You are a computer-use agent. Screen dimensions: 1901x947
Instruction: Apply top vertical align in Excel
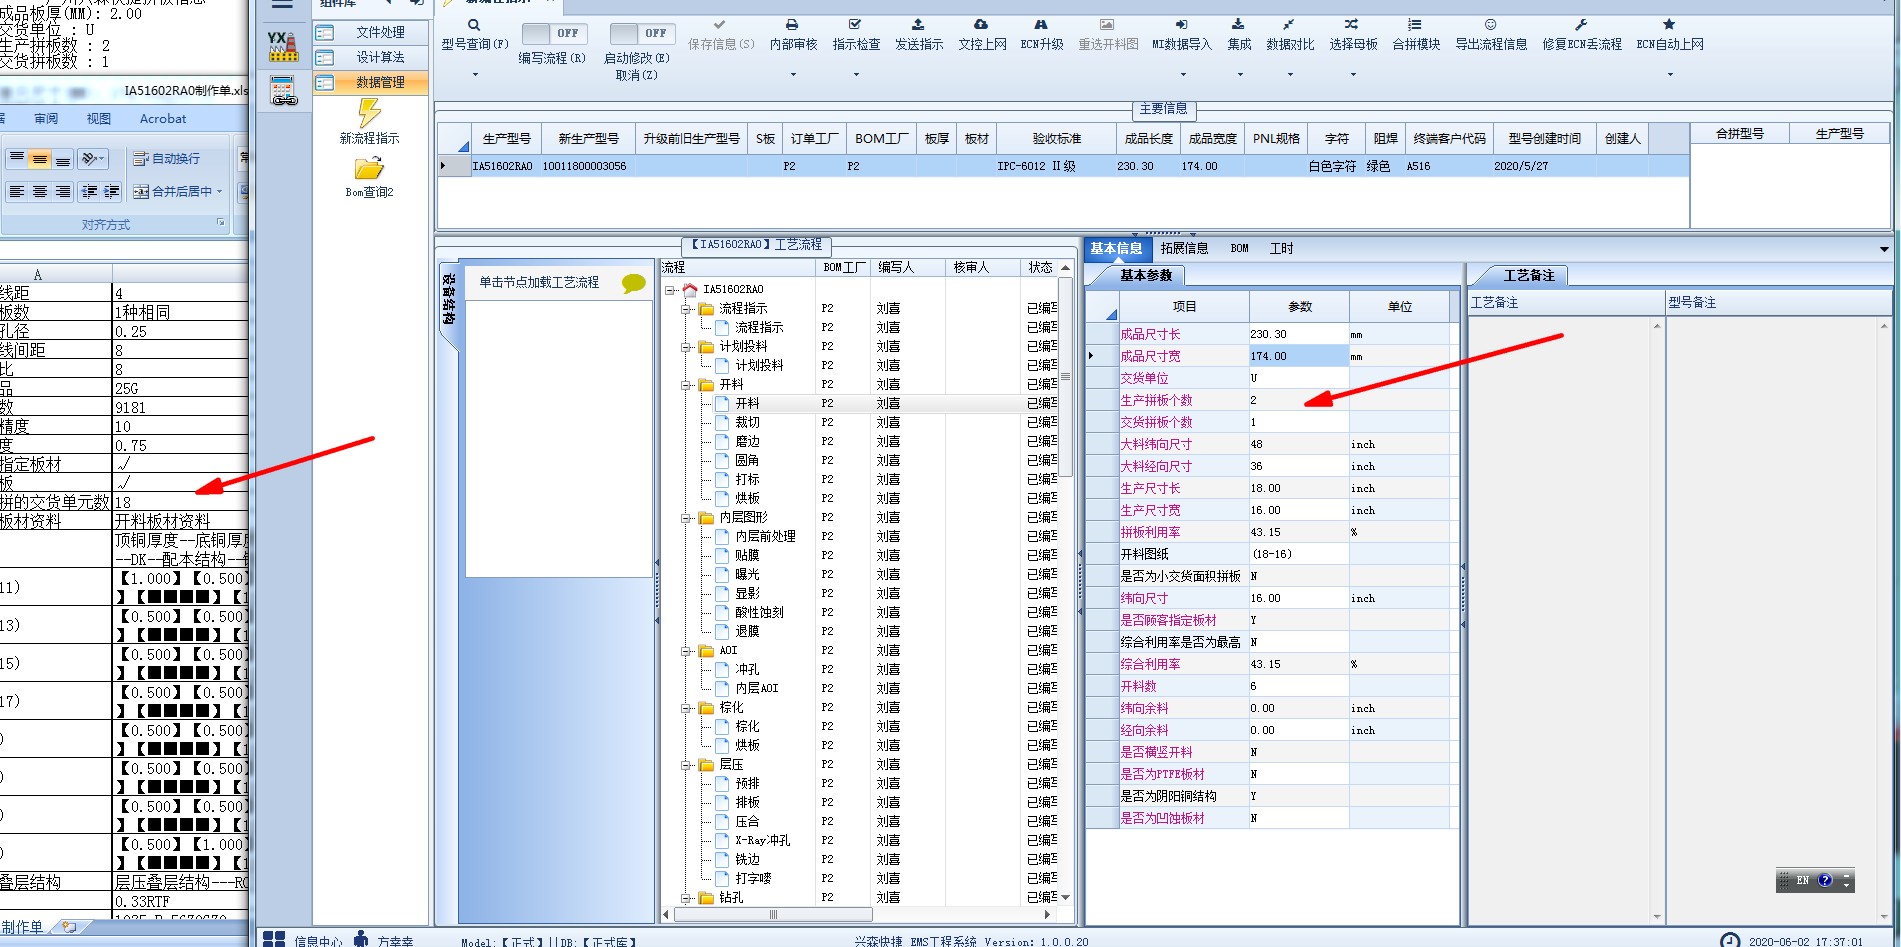click(16, 159)
